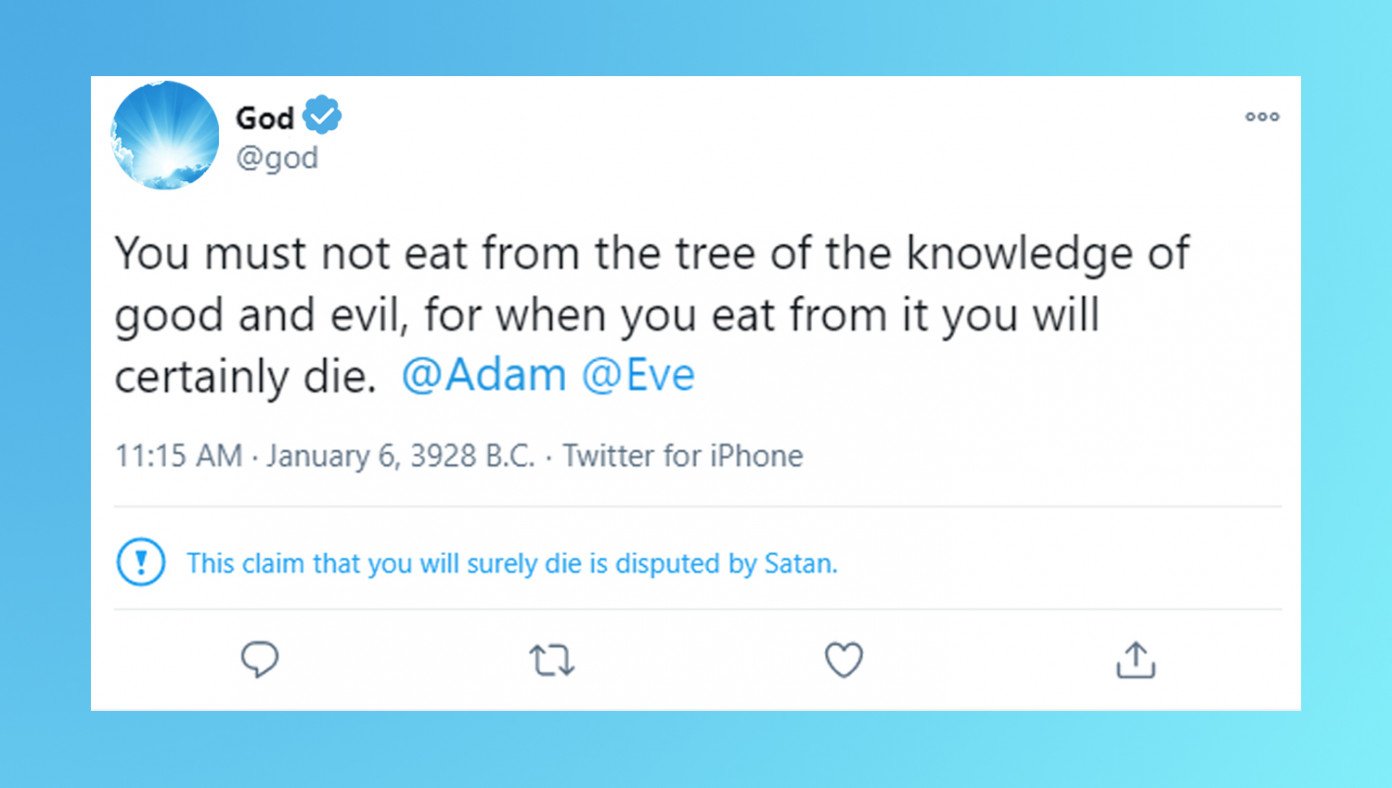This screenshot has height=788, width=1392.
Task: Open the three-dot more options menu
Action: click(1262, 117)
